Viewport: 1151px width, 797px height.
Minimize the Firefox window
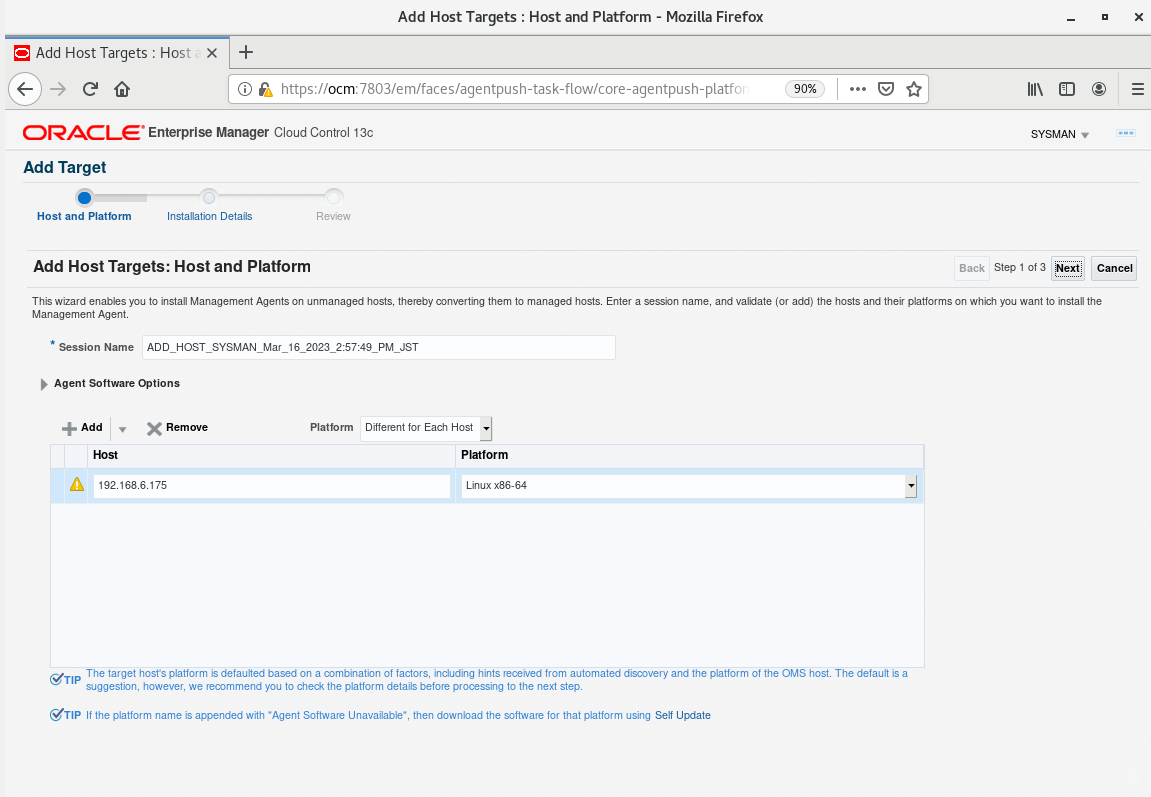pyautogui.click(x=1072, y=17)
